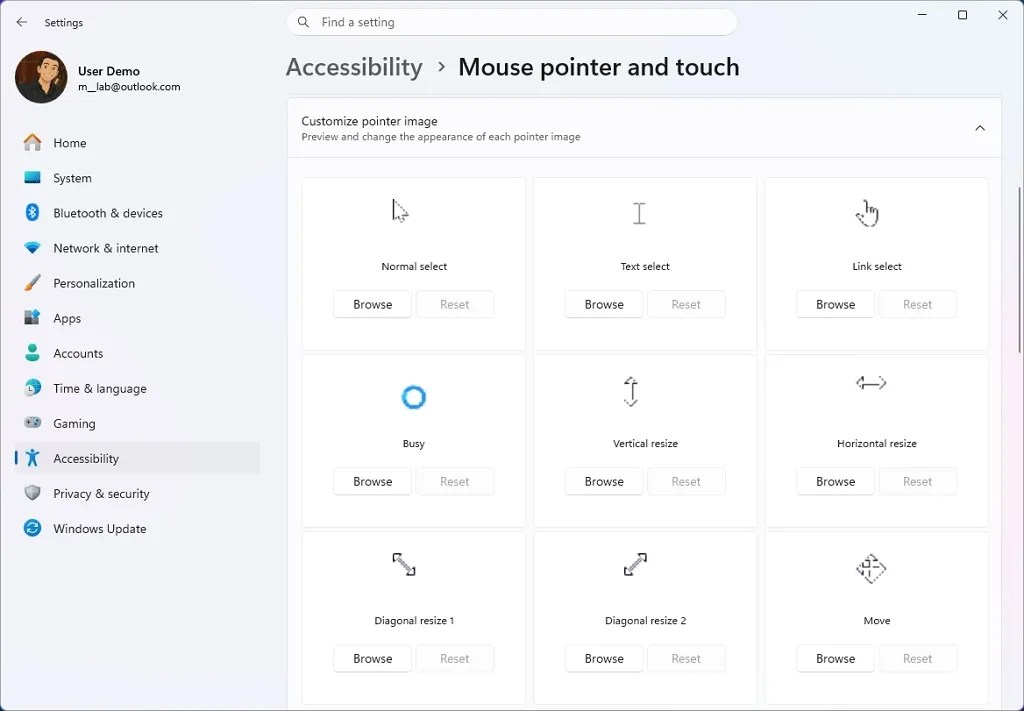
Task: Reset the Move pointer
Action: (x=918, y=658)
